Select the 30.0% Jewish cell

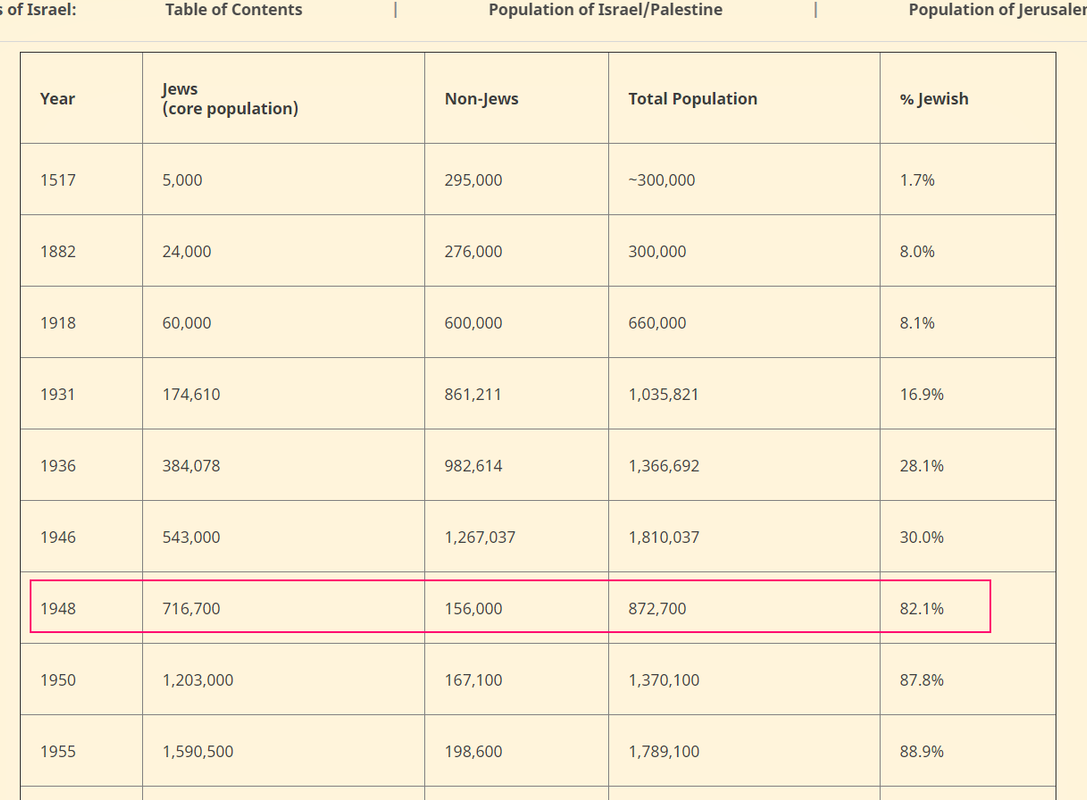tap(968, 537)
